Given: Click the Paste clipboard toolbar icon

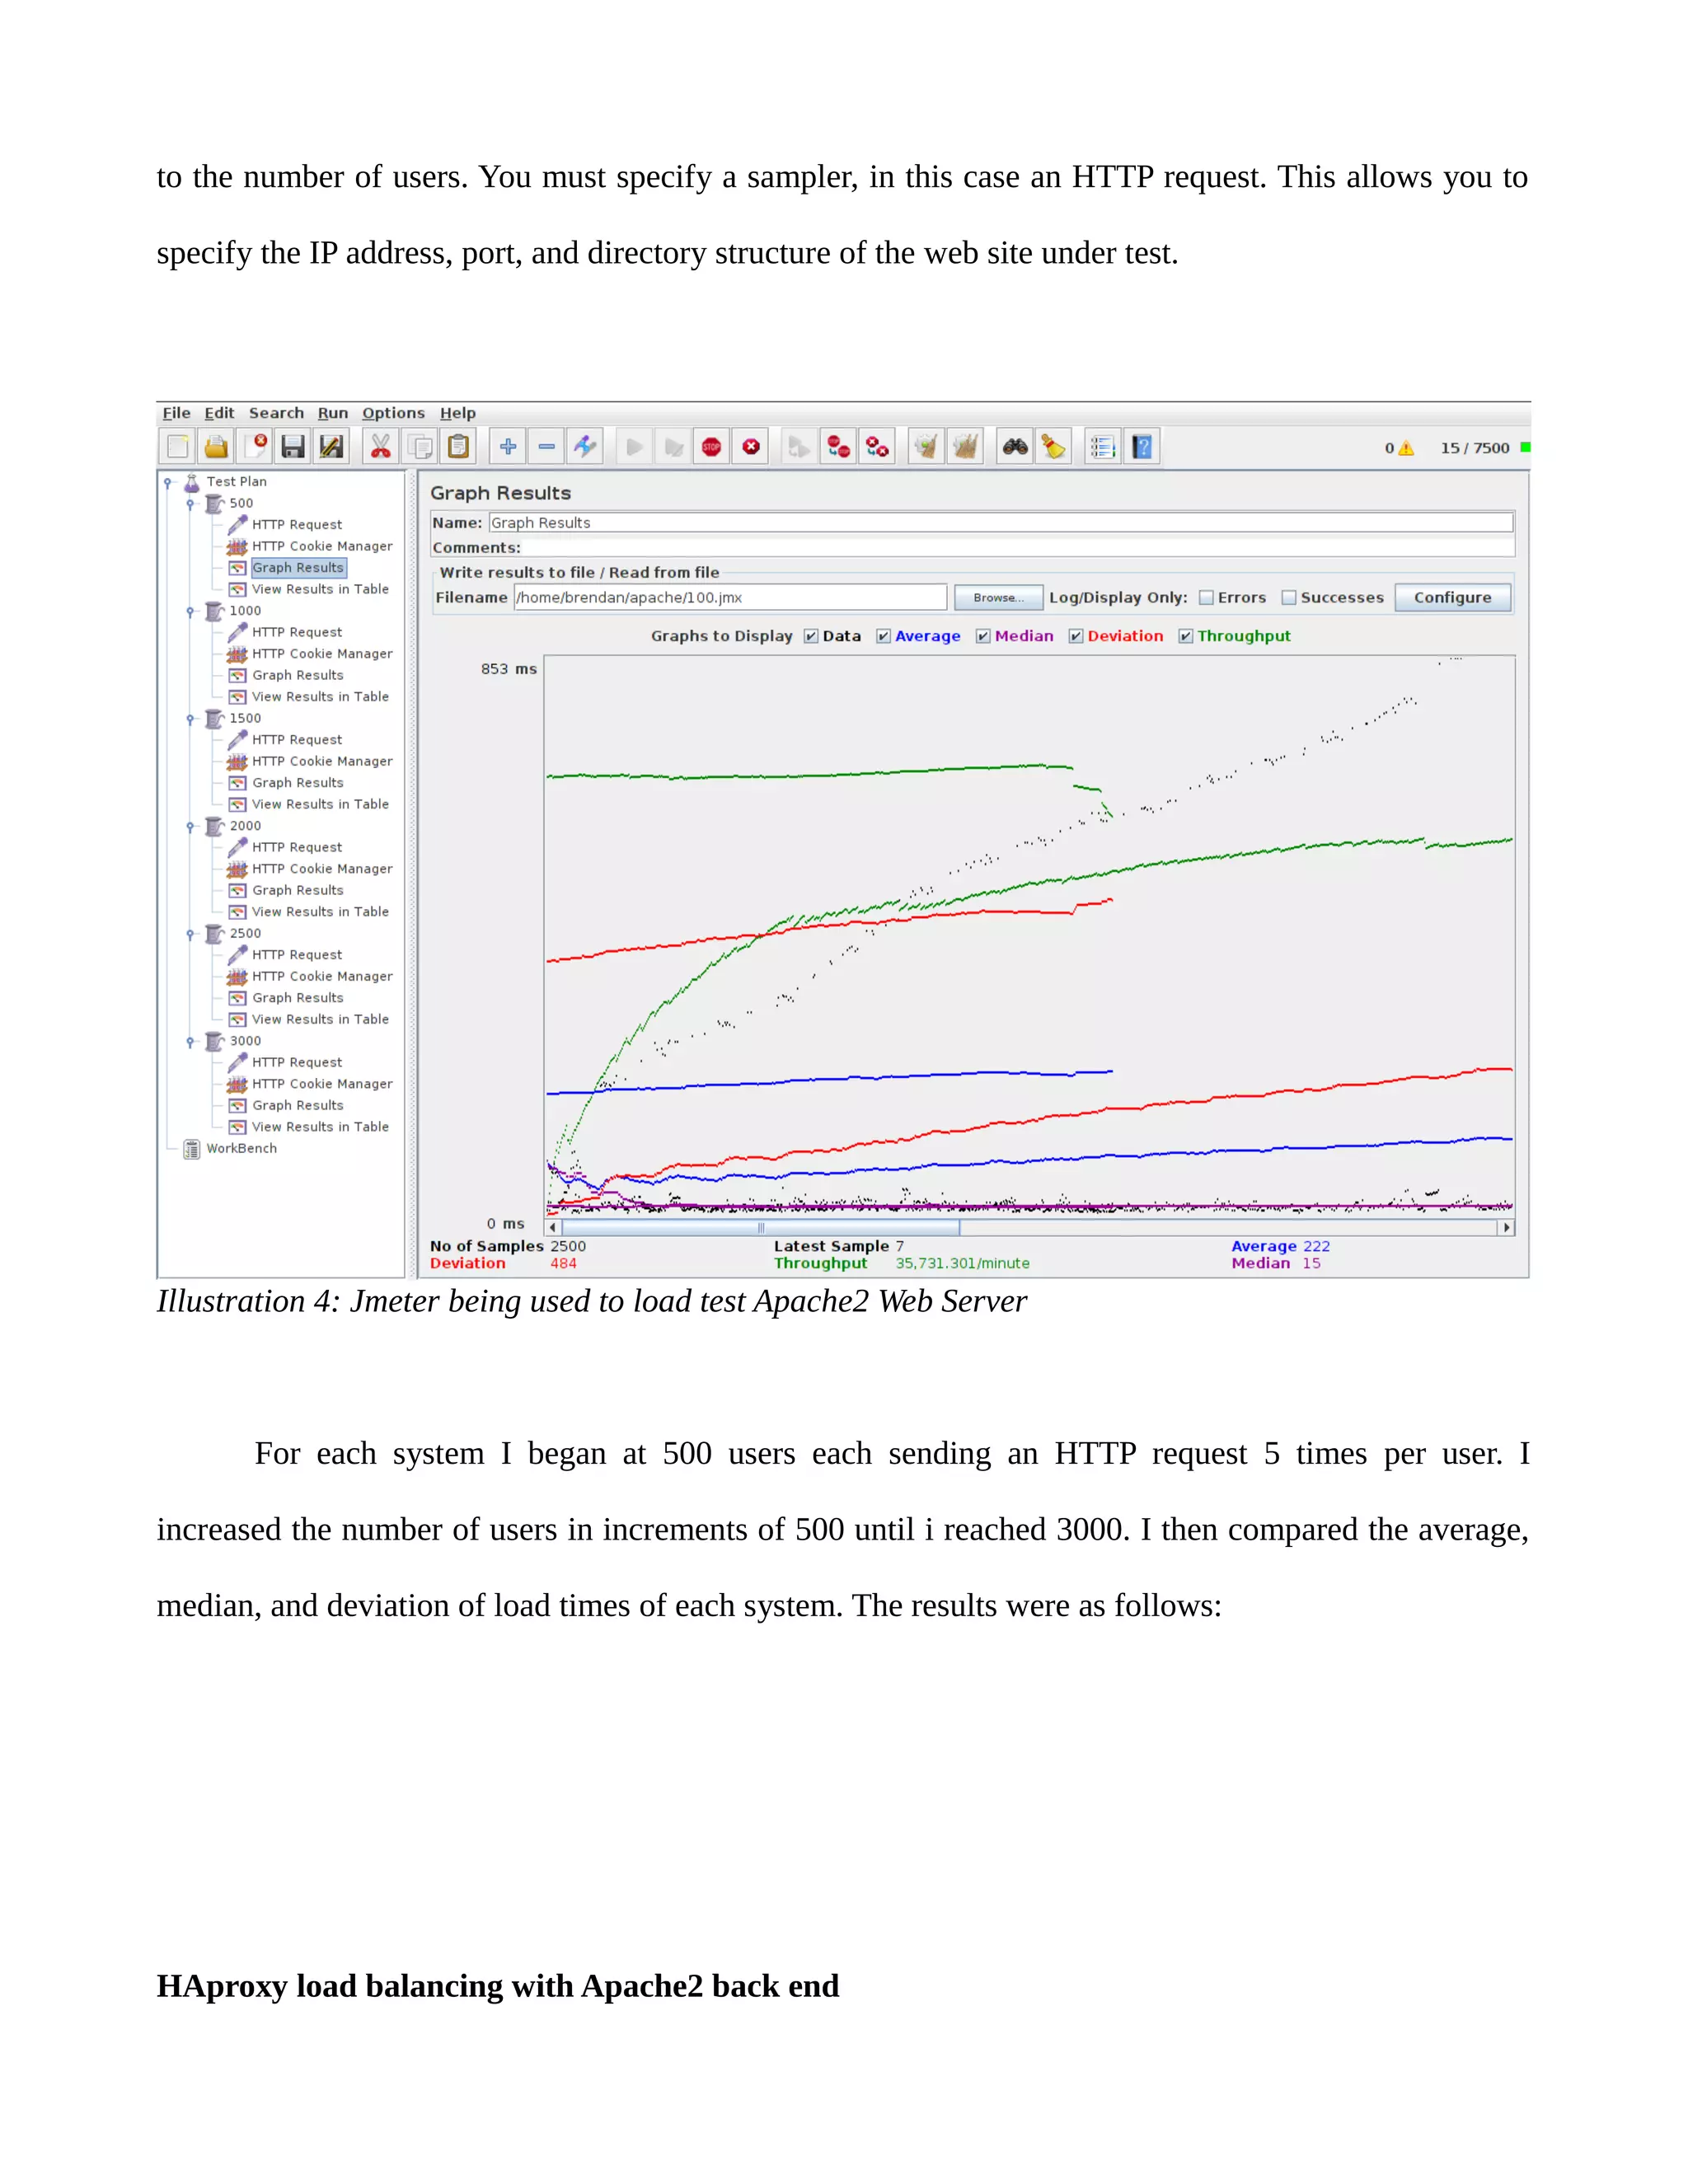Looking at the screenshot, I should pos(458,447).
